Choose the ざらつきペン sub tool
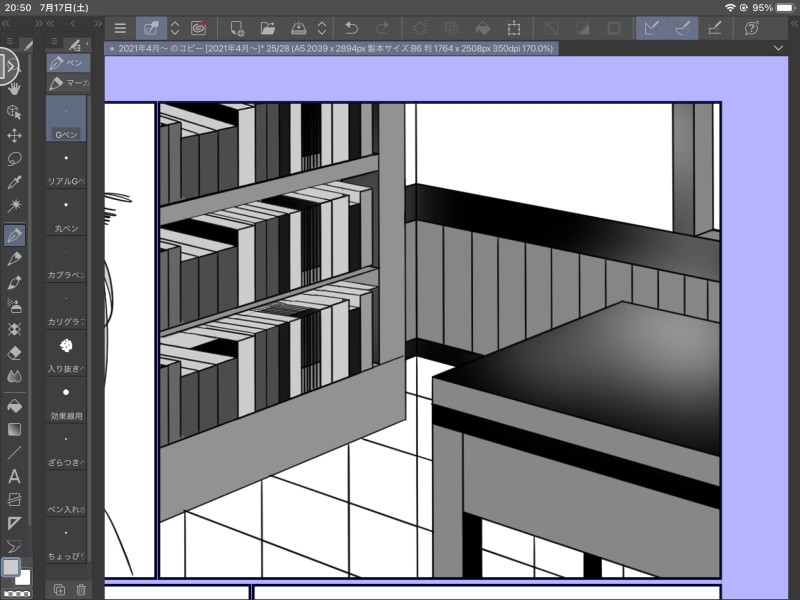The height and width of the screenshot is (600, 800). point(66,447)
